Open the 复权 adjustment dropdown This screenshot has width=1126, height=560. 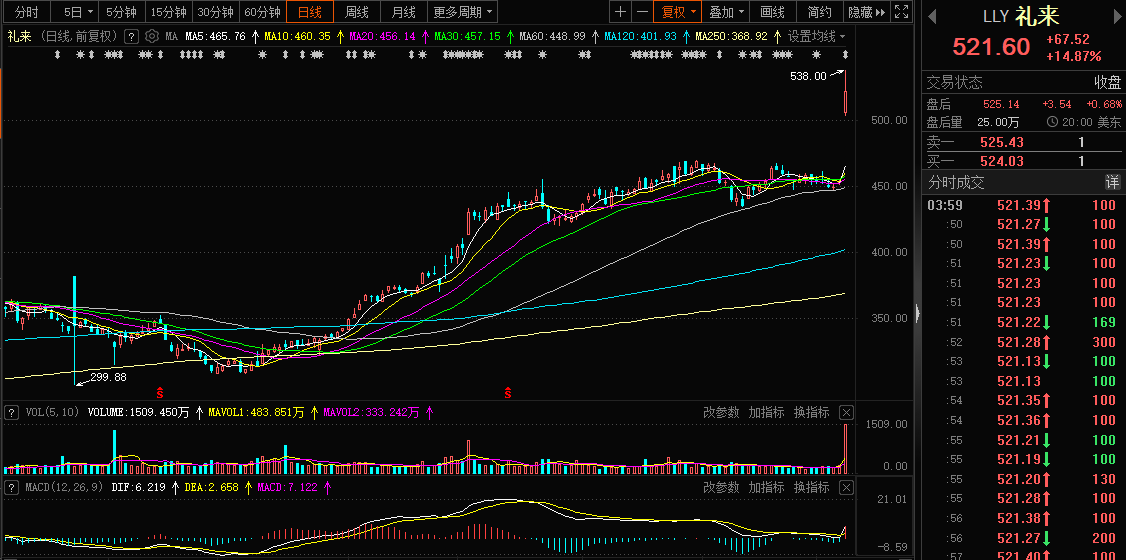coord(677,12)
